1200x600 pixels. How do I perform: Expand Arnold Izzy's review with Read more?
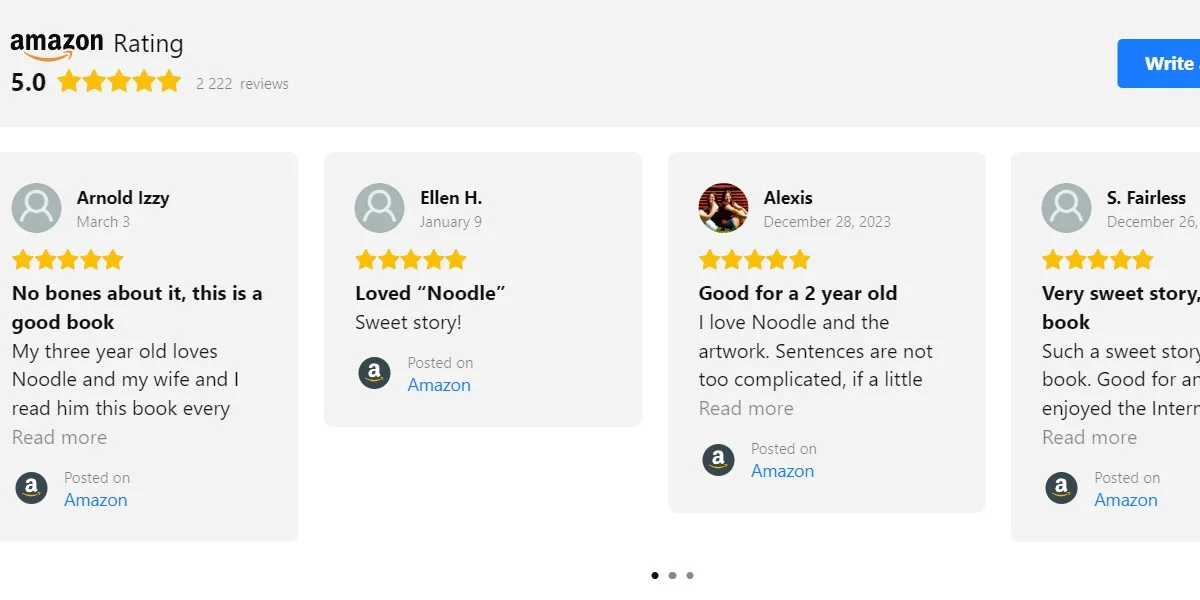59,437
